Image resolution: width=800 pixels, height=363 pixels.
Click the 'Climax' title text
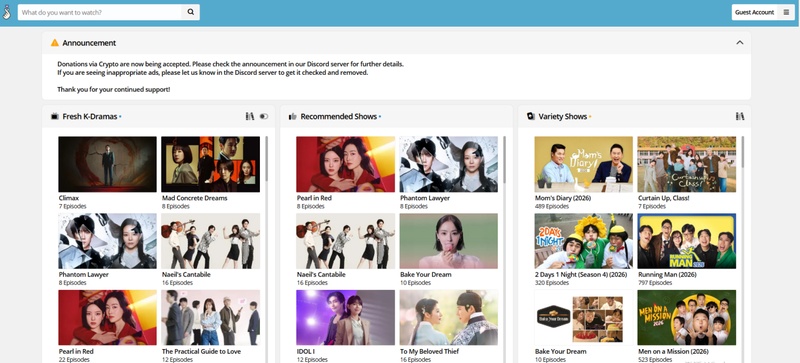click(69, 198)
